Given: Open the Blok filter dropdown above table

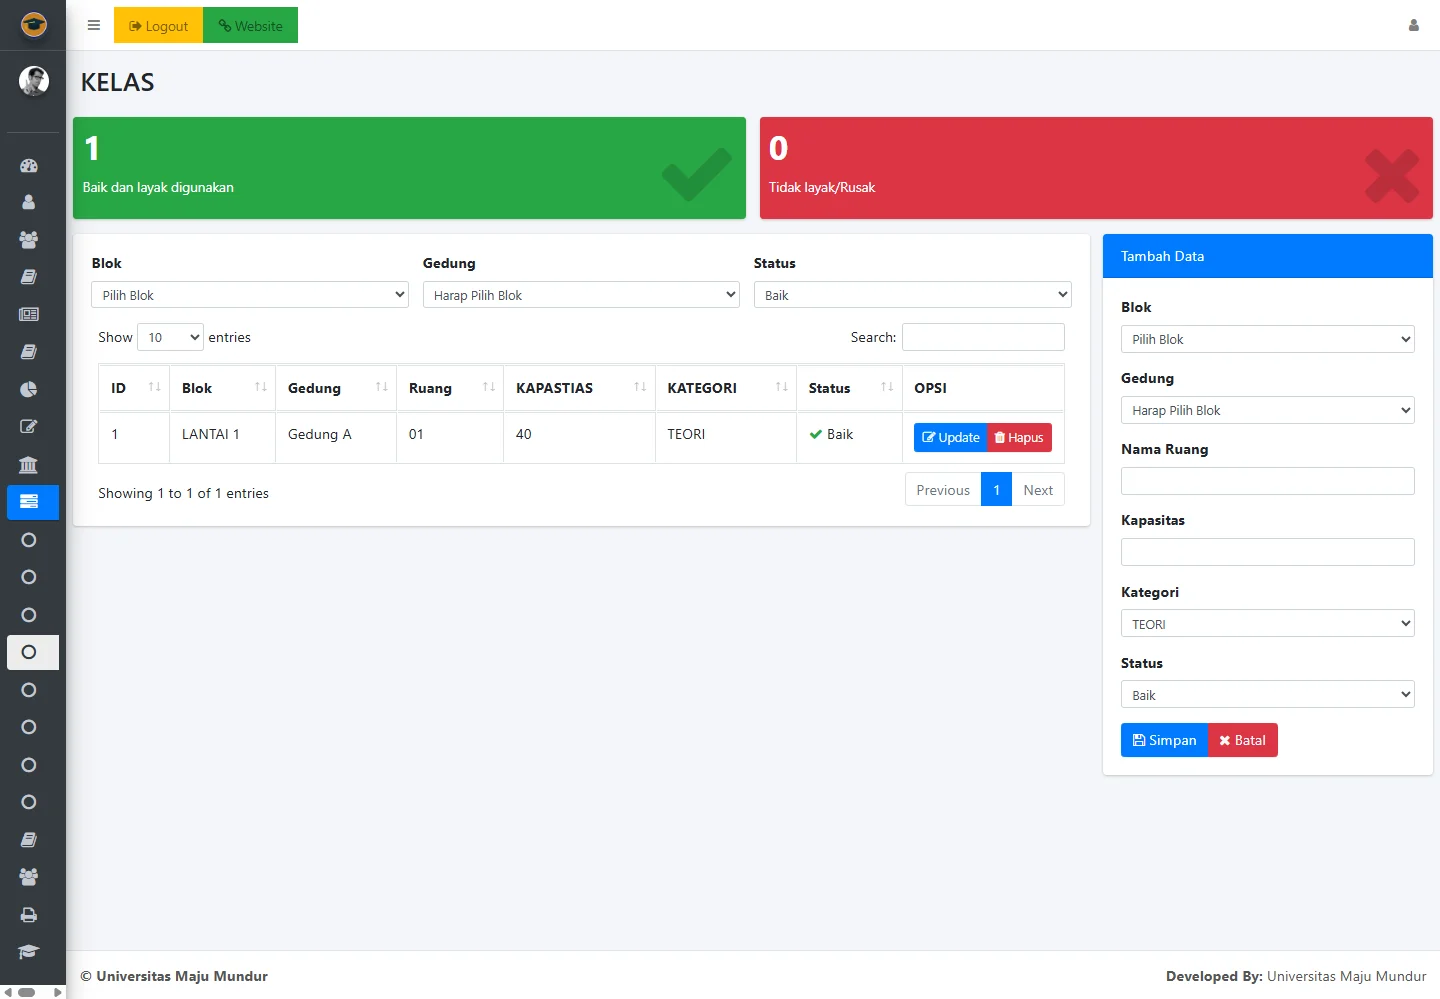Looking at the screenshot, I should tap(250, 295).
